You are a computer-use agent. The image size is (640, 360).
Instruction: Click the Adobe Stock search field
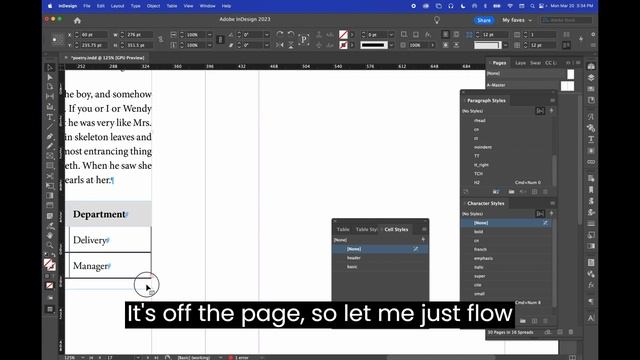point(567,20)
